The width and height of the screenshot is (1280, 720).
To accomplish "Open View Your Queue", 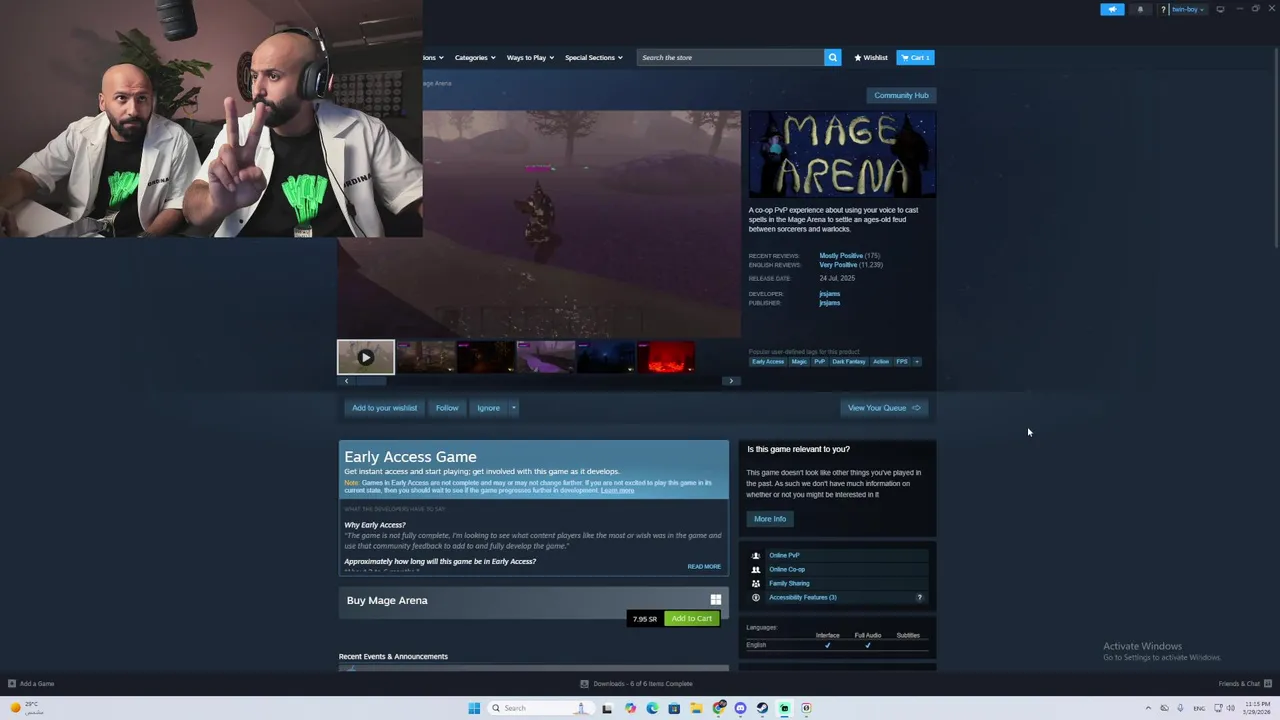I will pos(884,408).
